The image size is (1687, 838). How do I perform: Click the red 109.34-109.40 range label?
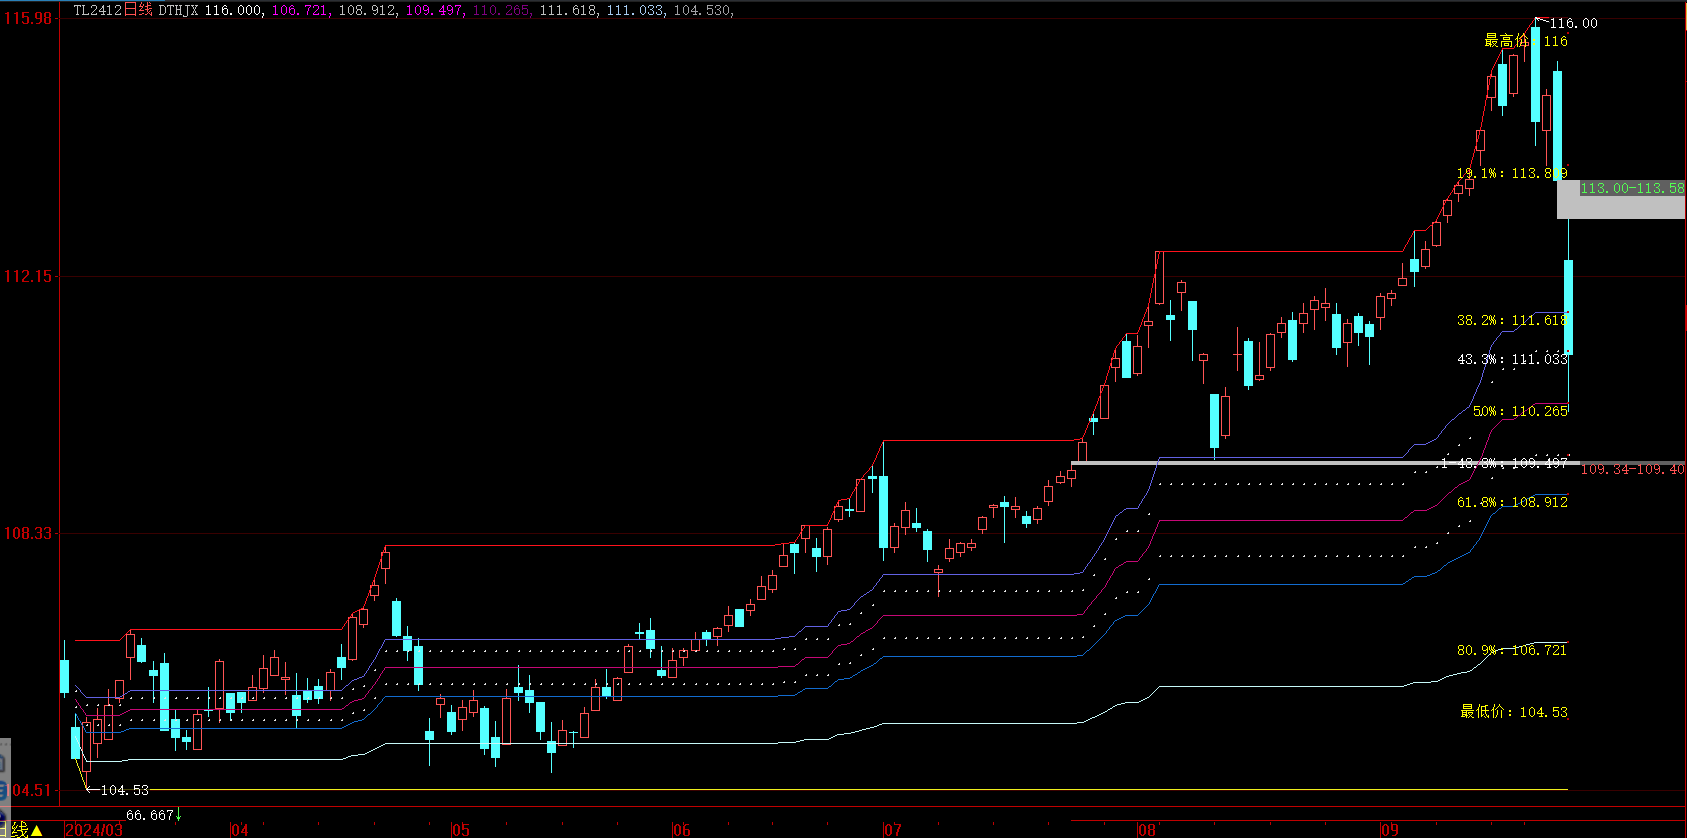(1632, 469)
